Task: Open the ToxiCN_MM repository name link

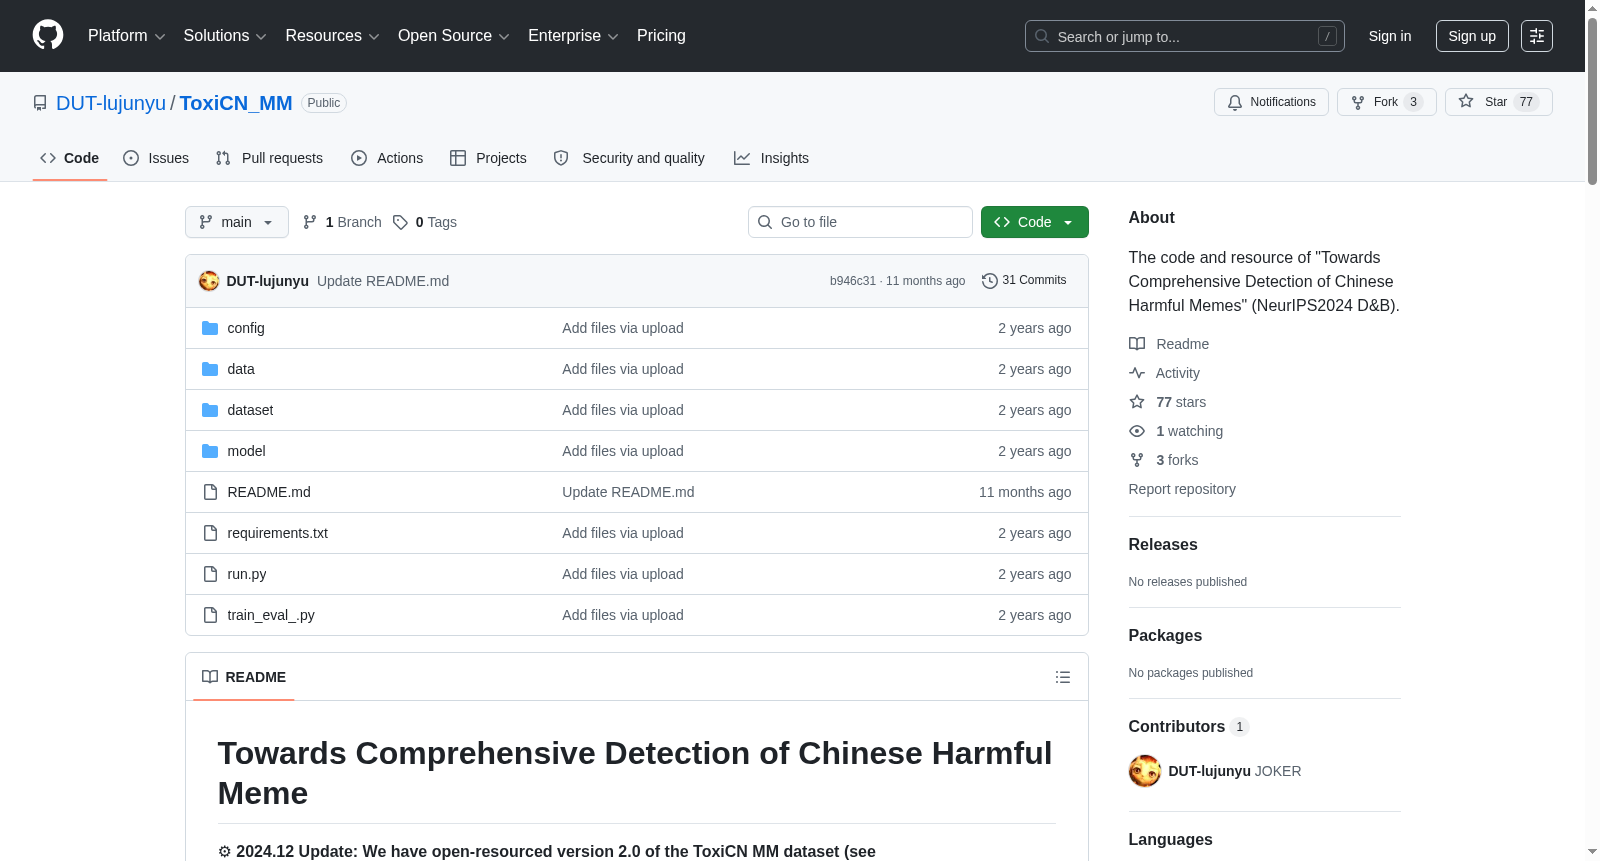Action: [x=236, y=103]
